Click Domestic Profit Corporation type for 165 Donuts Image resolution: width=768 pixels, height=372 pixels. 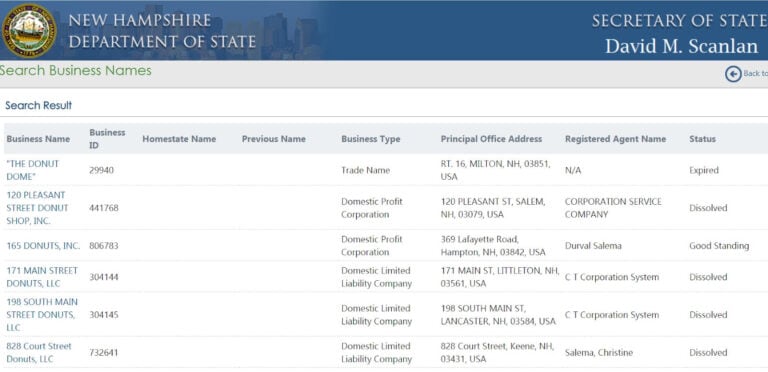pyautogui.click(x=372, y=245)
